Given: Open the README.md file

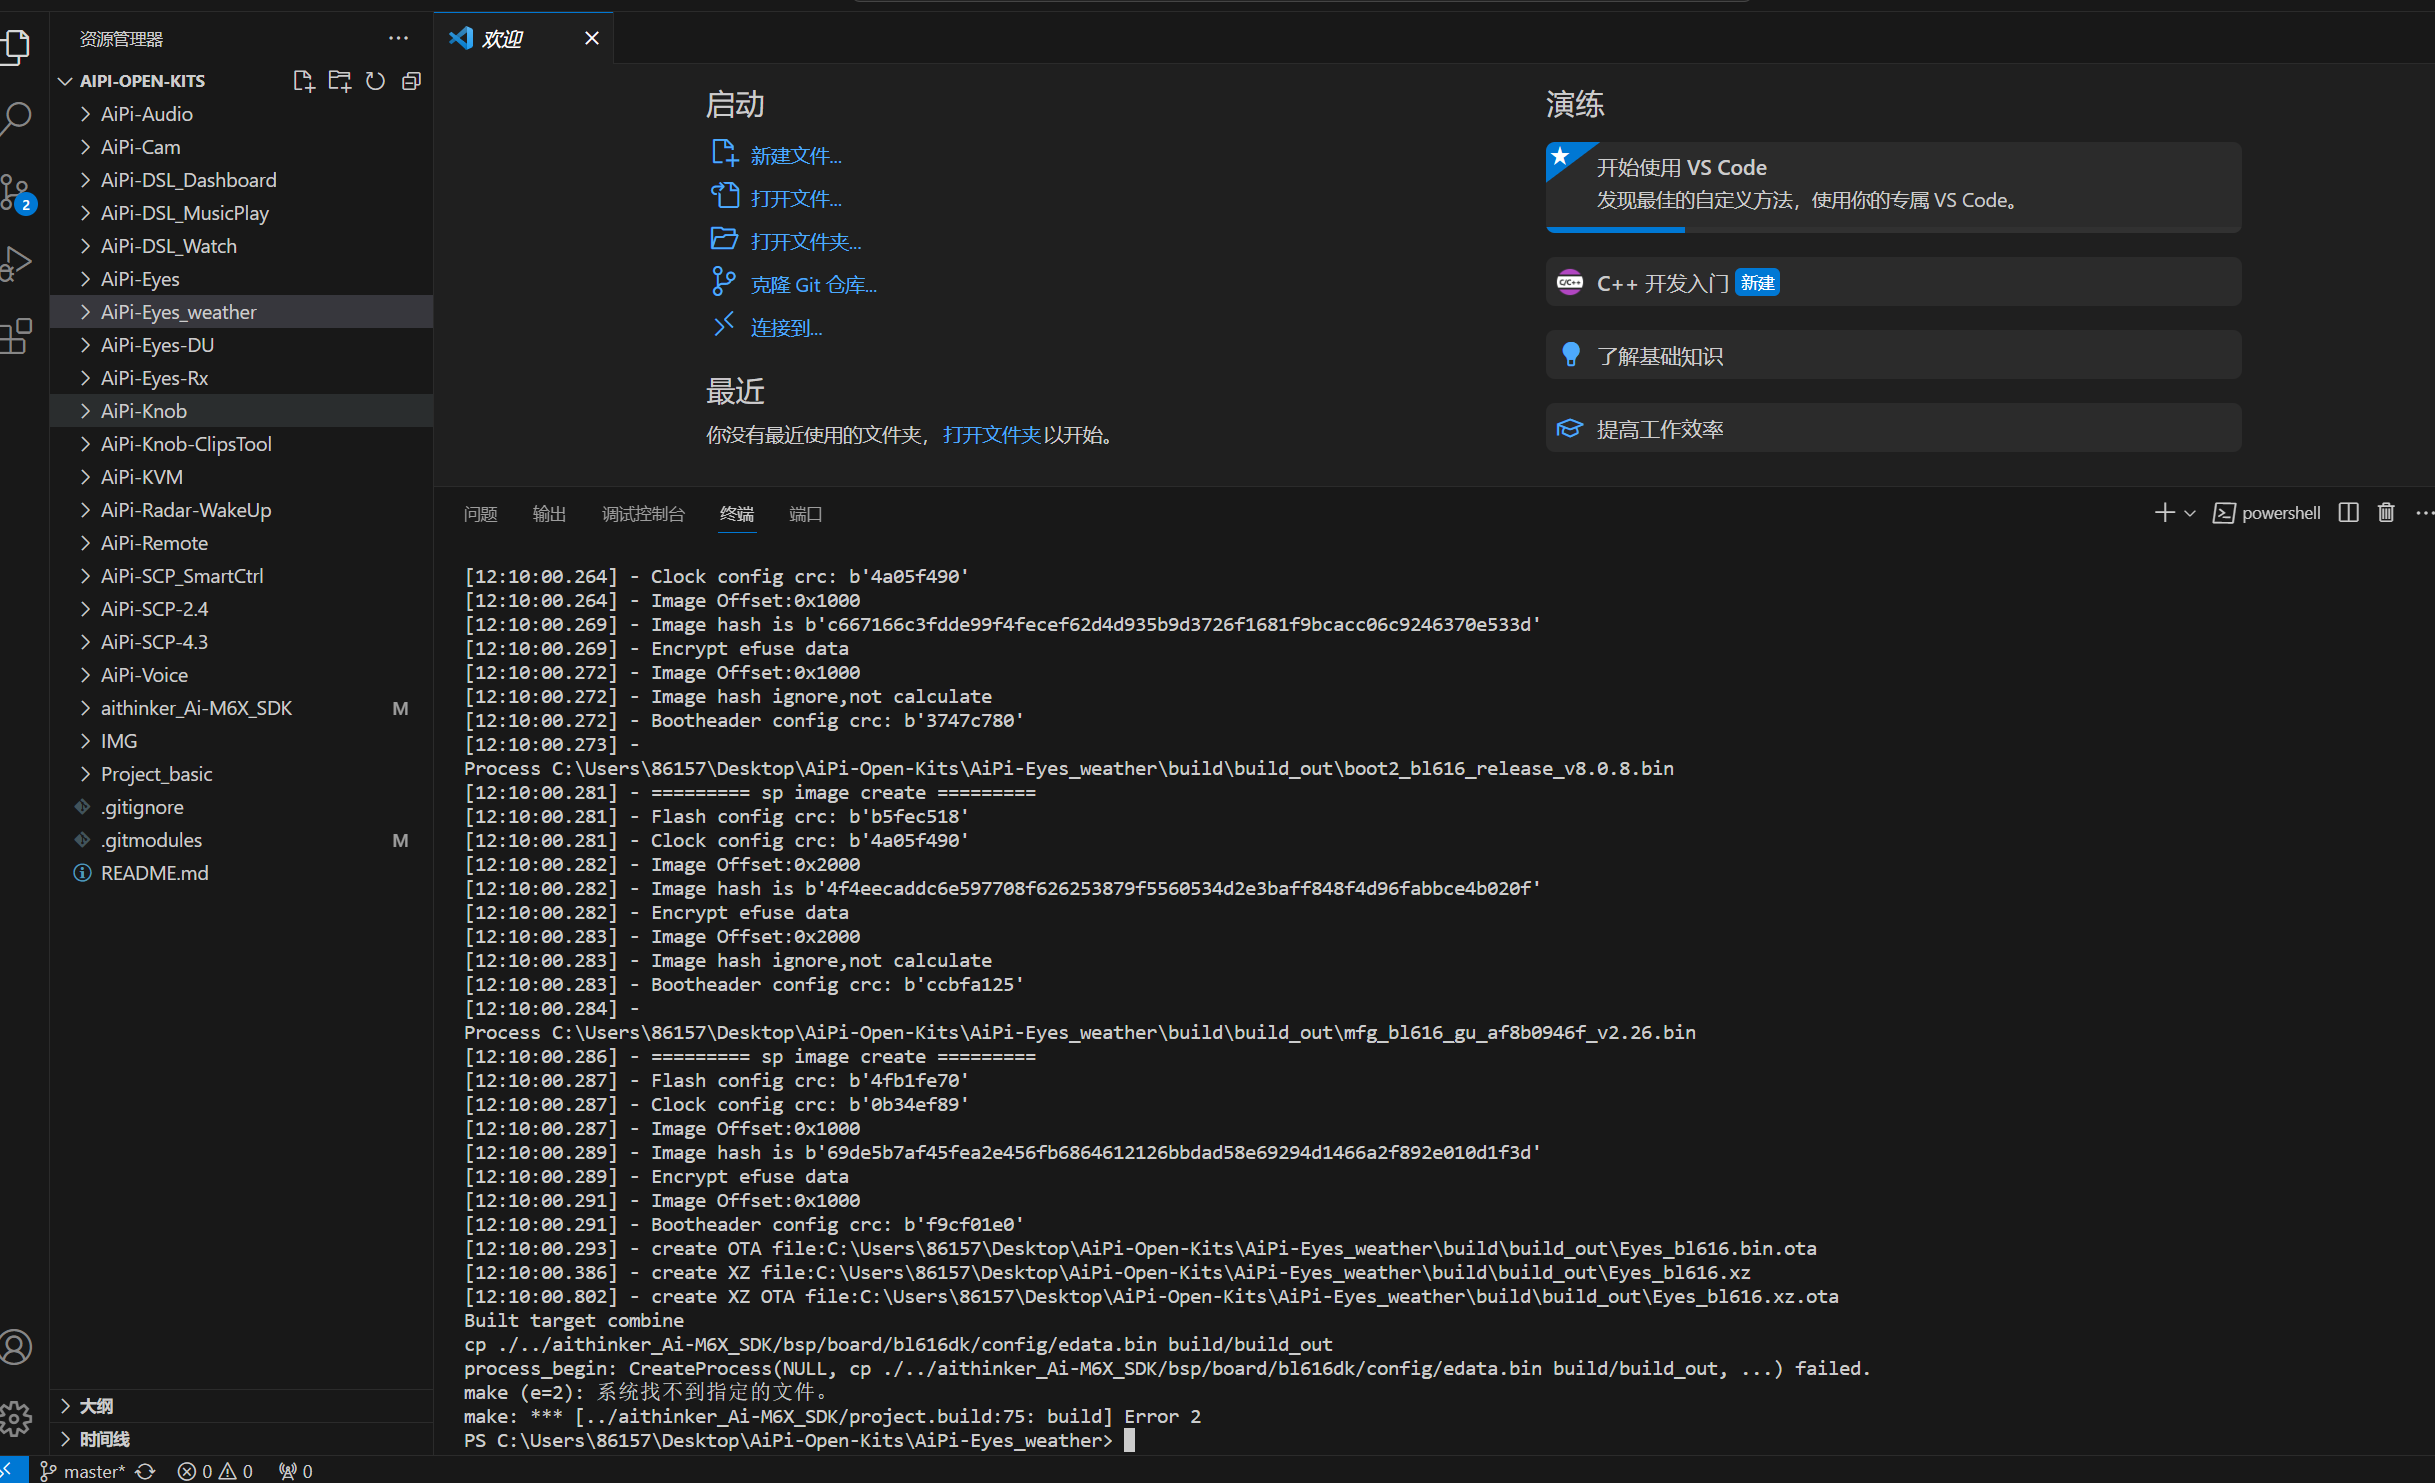Looking at the screenshot, I should pyautogui.click(x=242, y=873).
